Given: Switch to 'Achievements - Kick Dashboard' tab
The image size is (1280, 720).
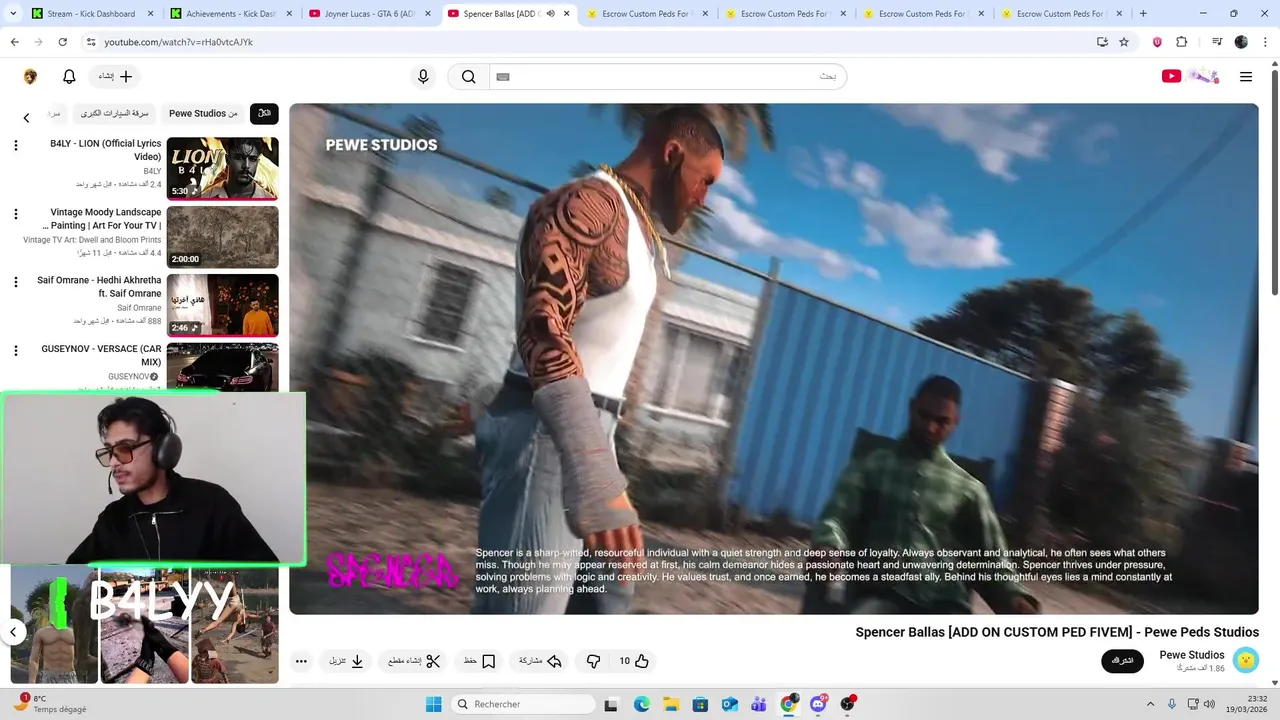Looking at the screenshot, I should (x=230, y=14).
